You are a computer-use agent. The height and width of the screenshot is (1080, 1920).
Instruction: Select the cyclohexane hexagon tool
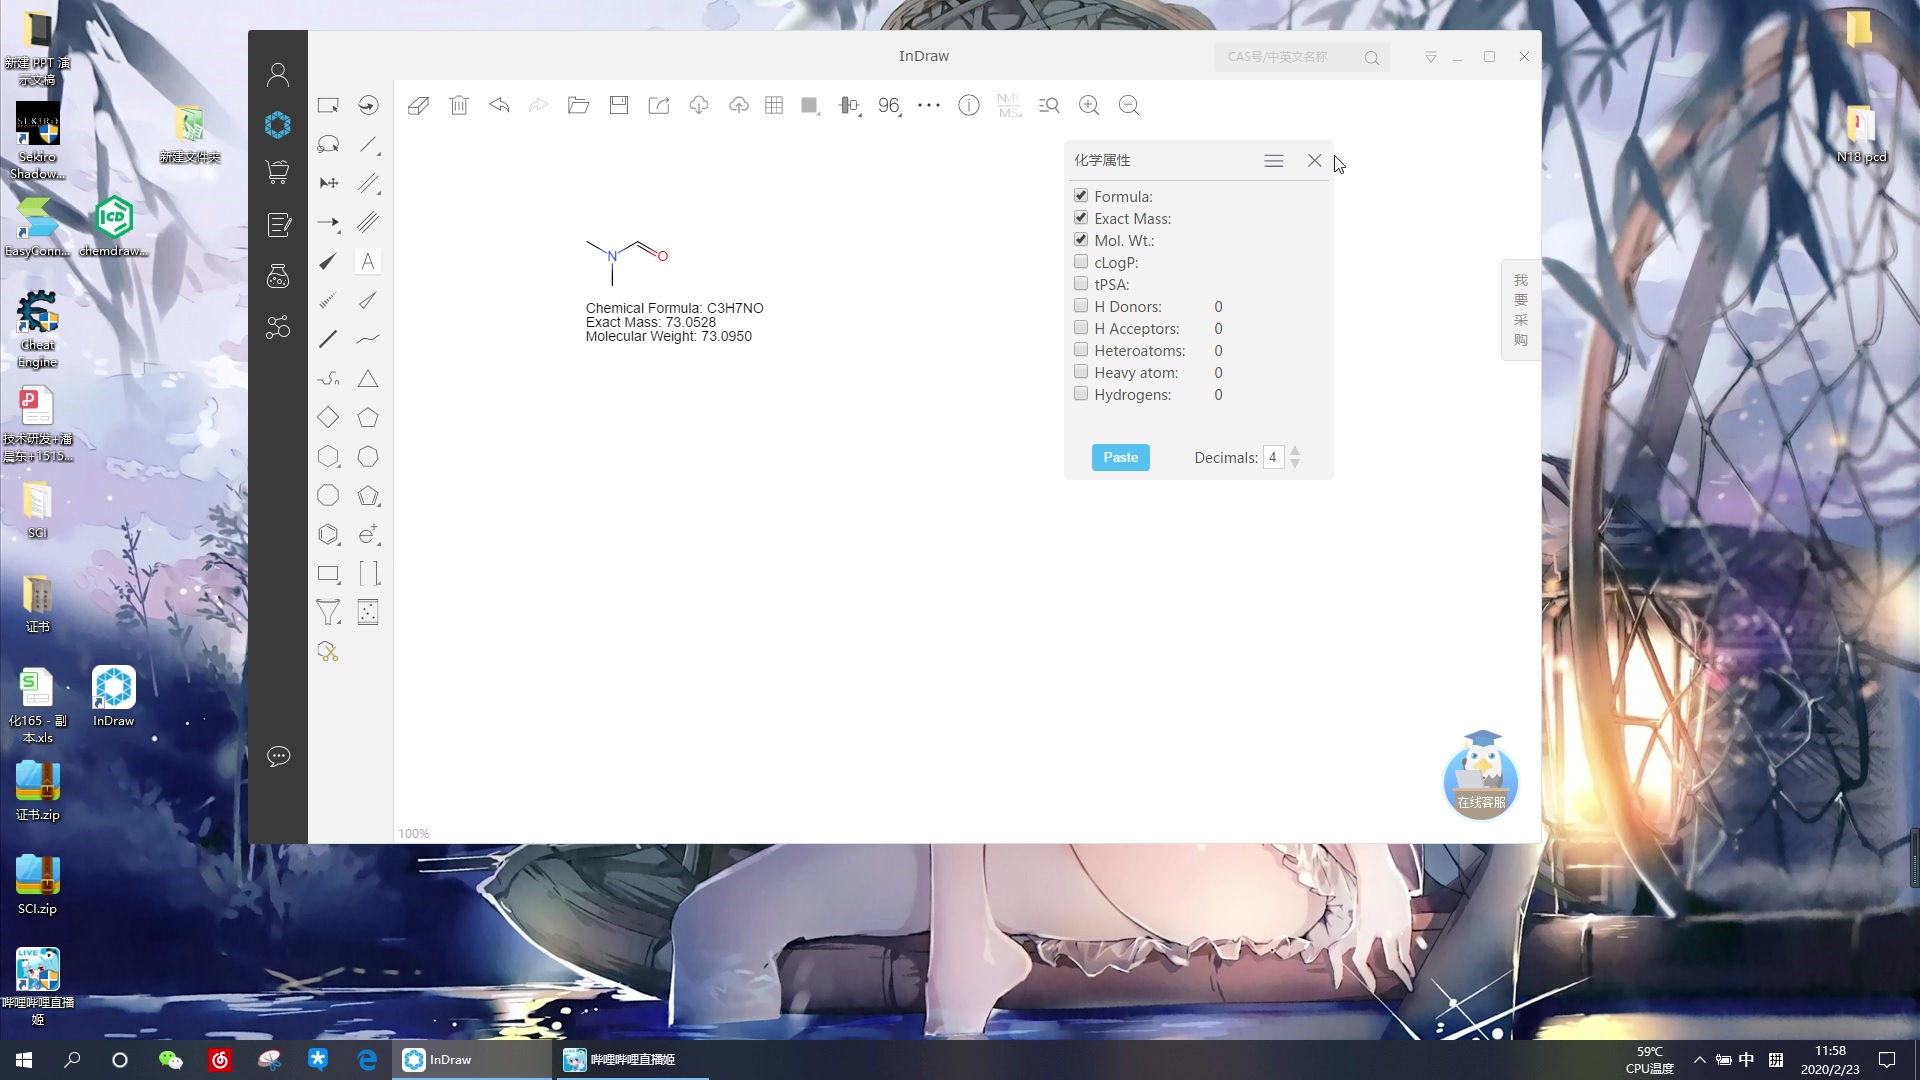[328, 457]
